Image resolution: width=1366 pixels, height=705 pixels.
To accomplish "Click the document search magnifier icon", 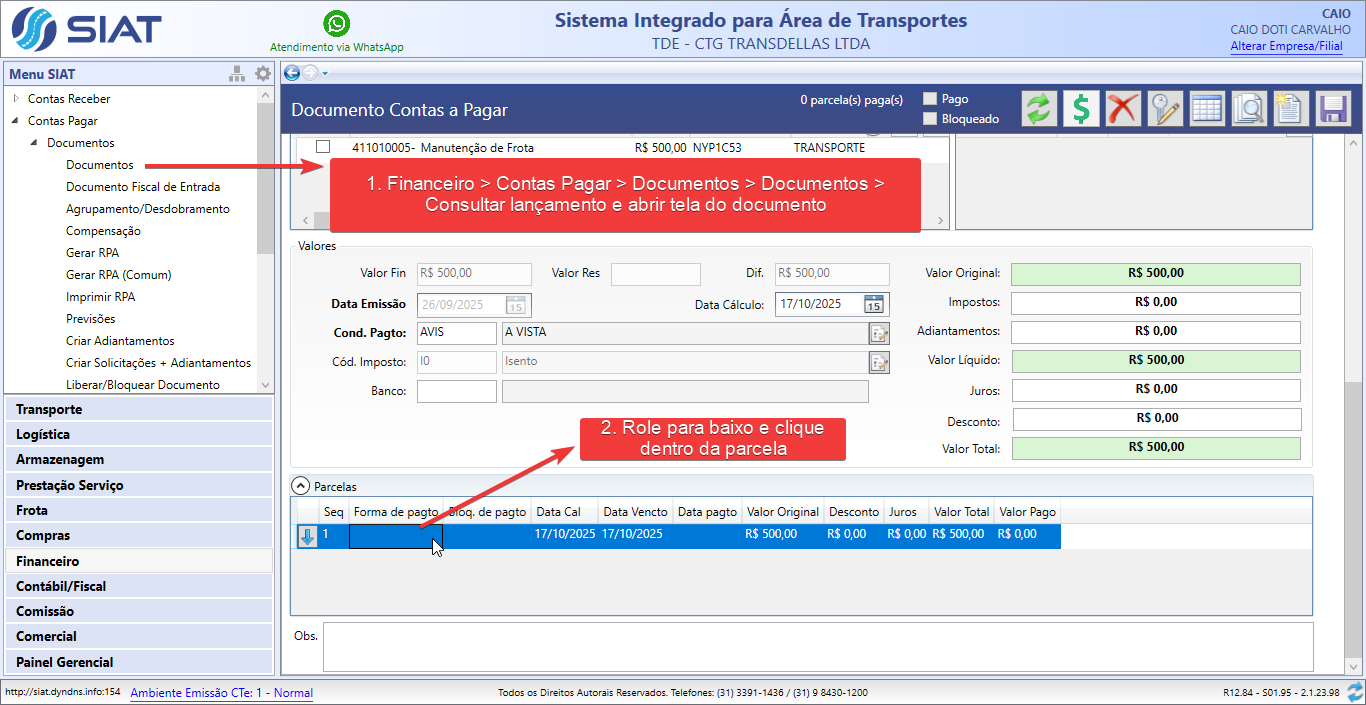I will click(1249, 108).
